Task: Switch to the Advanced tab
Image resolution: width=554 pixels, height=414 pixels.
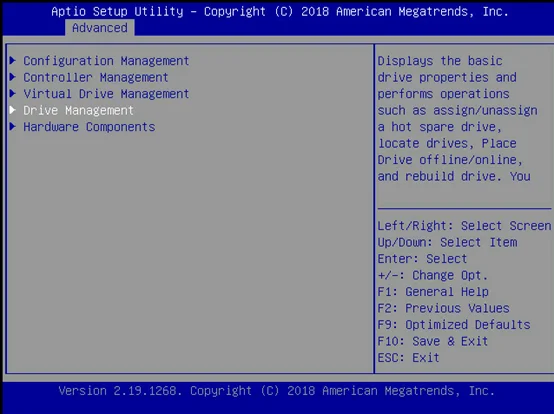Action: (x=100, y=28)
